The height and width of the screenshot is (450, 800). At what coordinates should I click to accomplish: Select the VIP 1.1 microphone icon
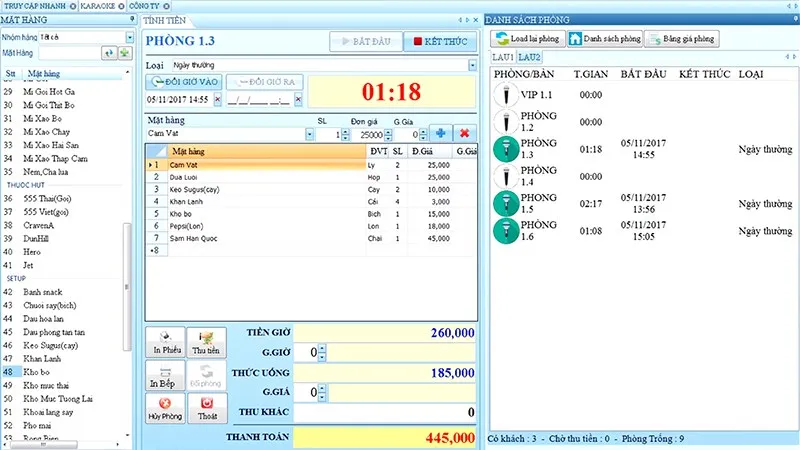click(x=506, y=95)
